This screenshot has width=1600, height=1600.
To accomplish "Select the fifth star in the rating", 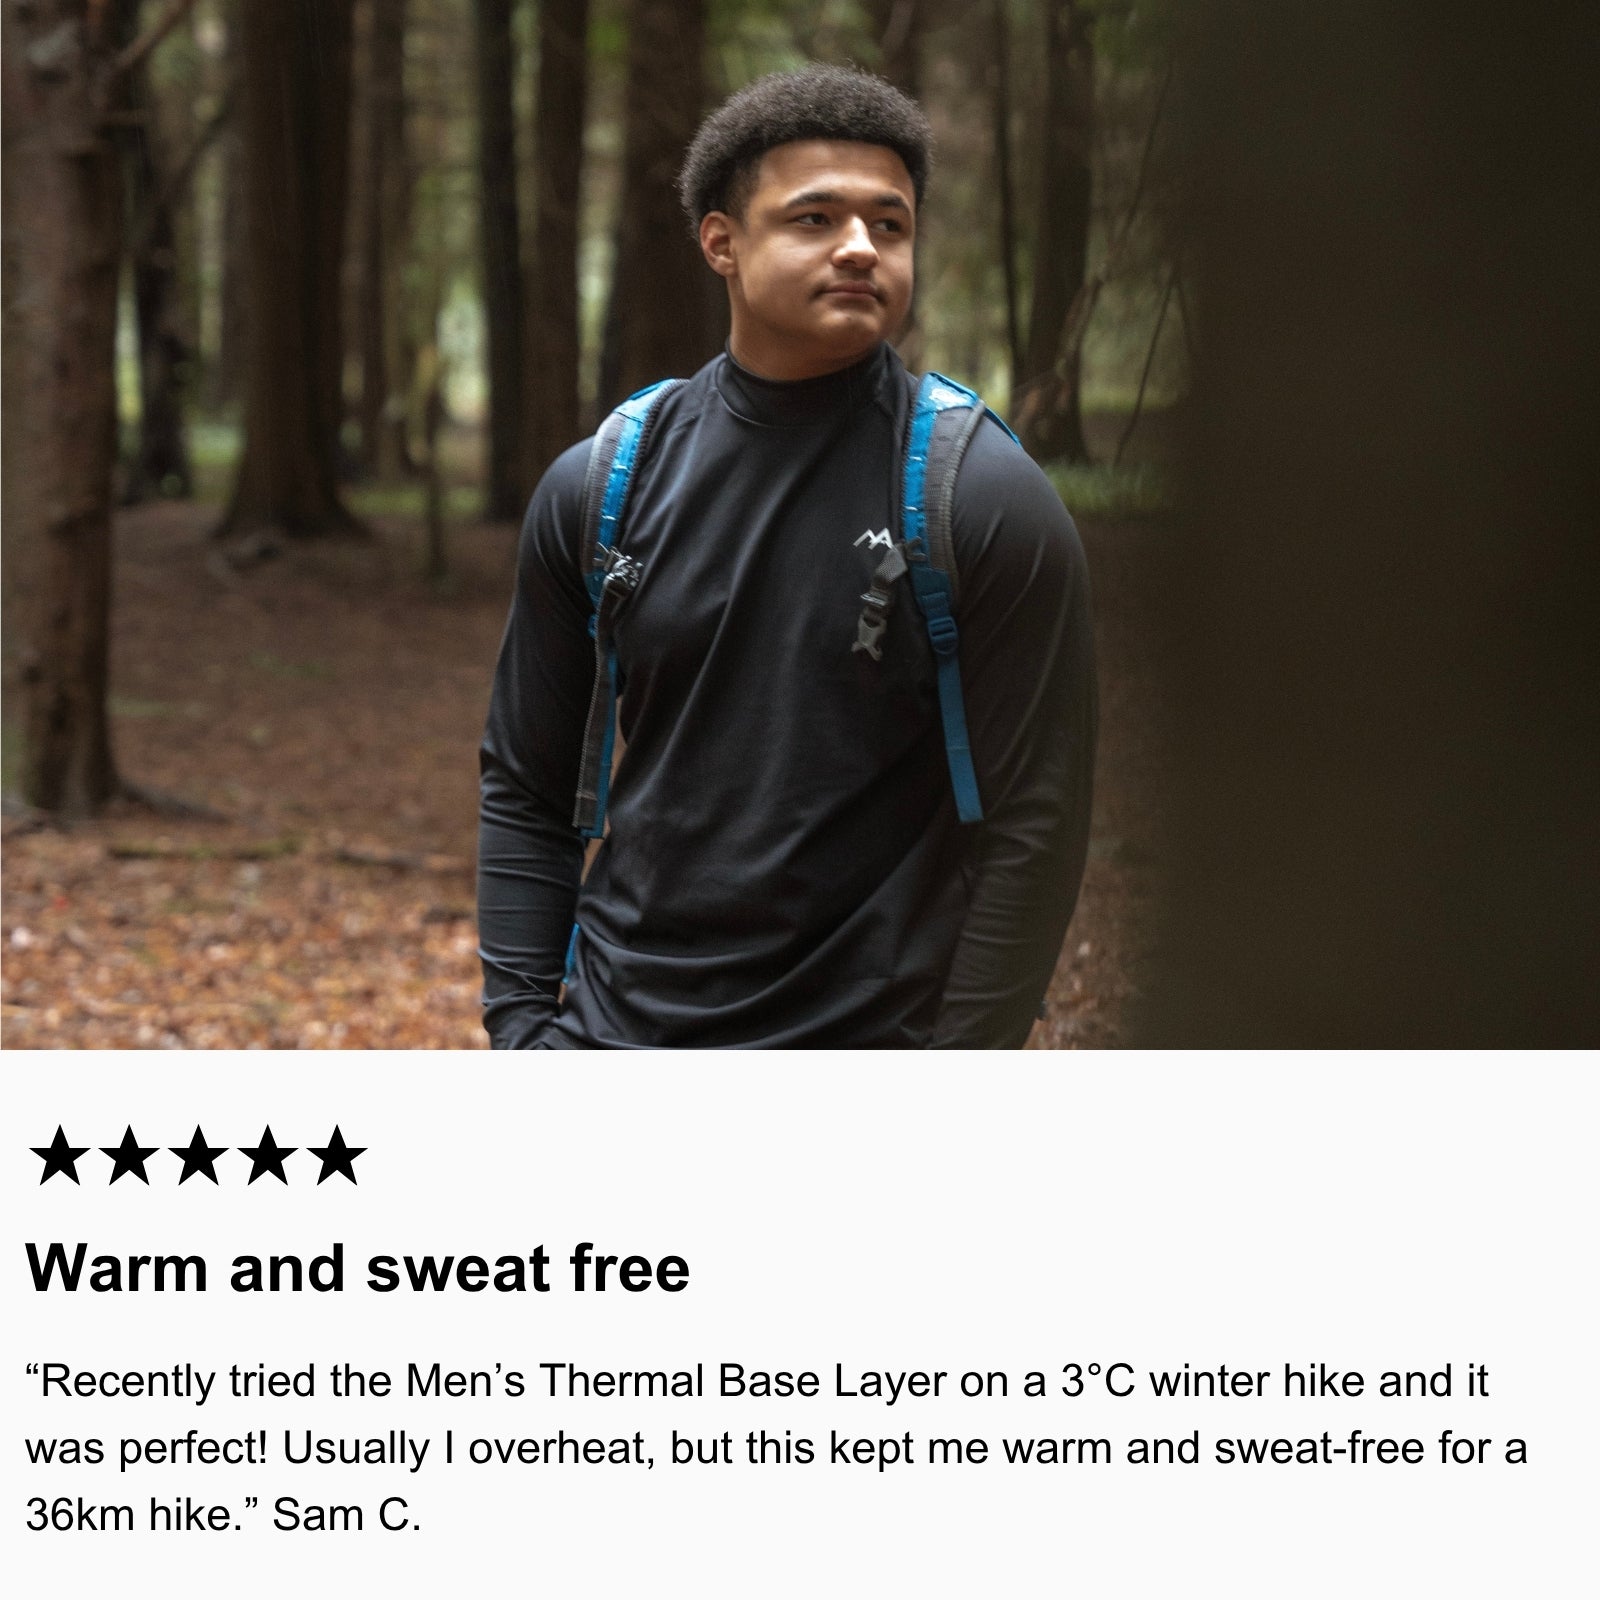I will click(336, 1156).
